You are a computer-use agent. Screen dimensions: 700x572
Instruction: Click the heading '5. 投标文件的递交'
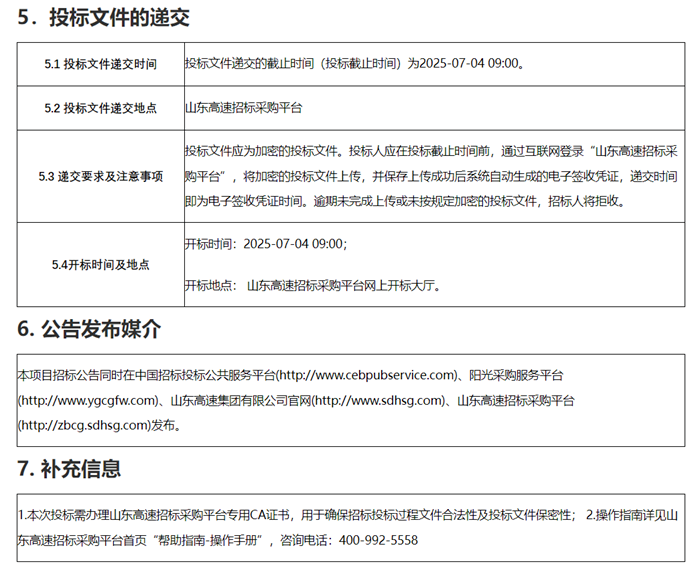tap(104, 17)
